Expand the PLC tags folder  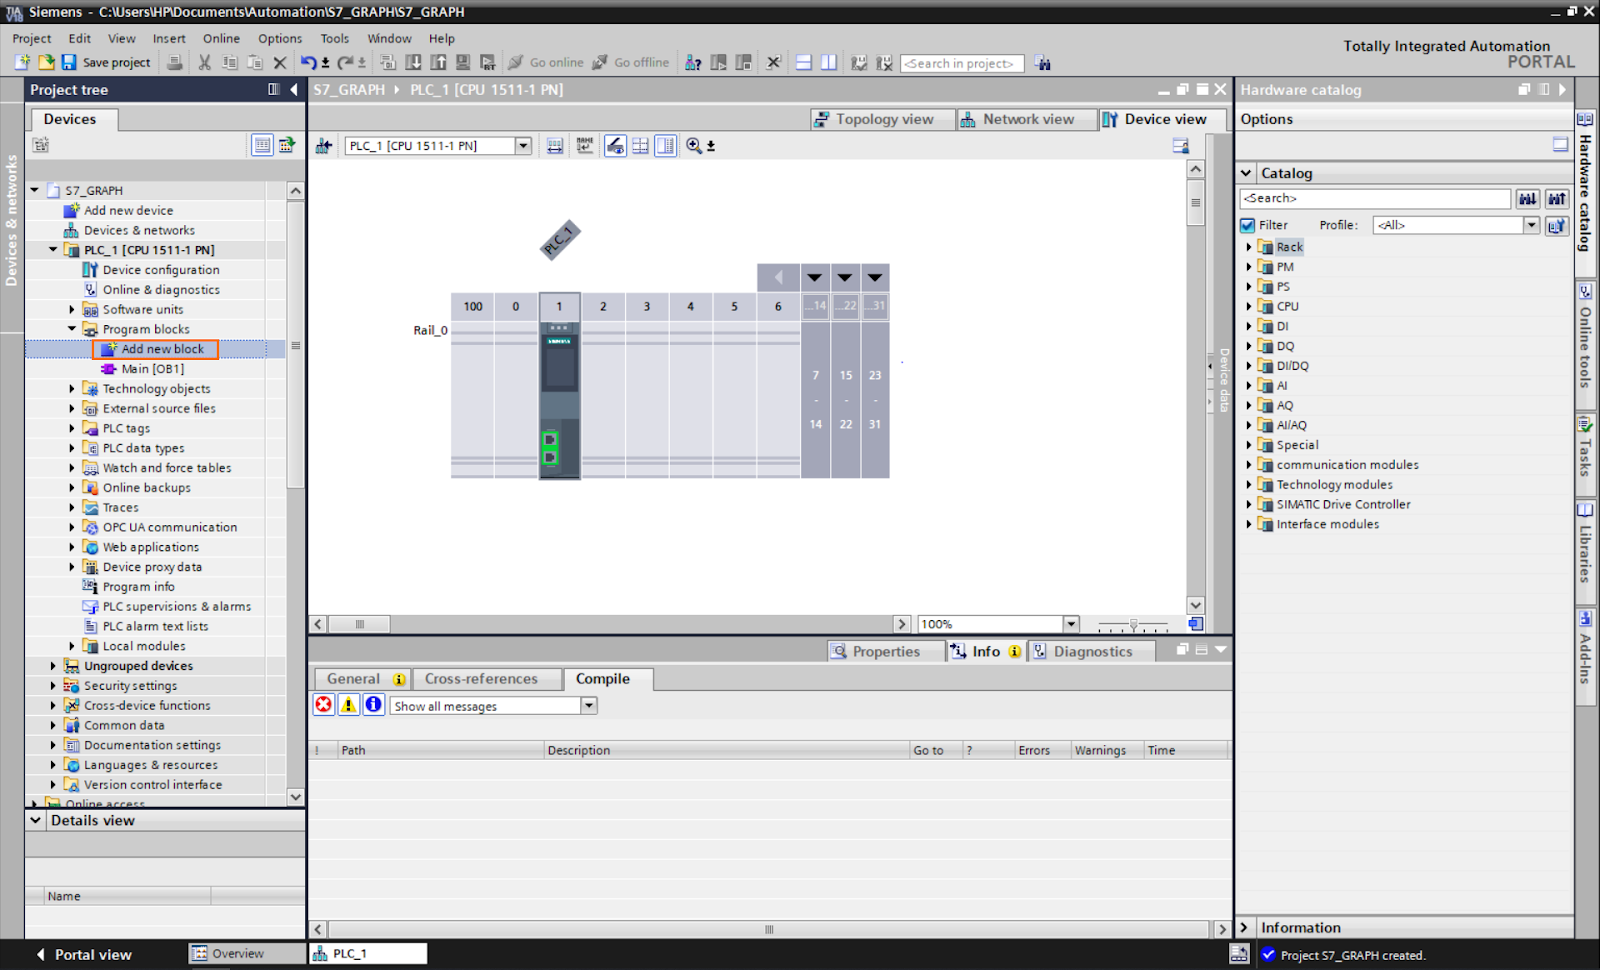[x=72, y=428]
